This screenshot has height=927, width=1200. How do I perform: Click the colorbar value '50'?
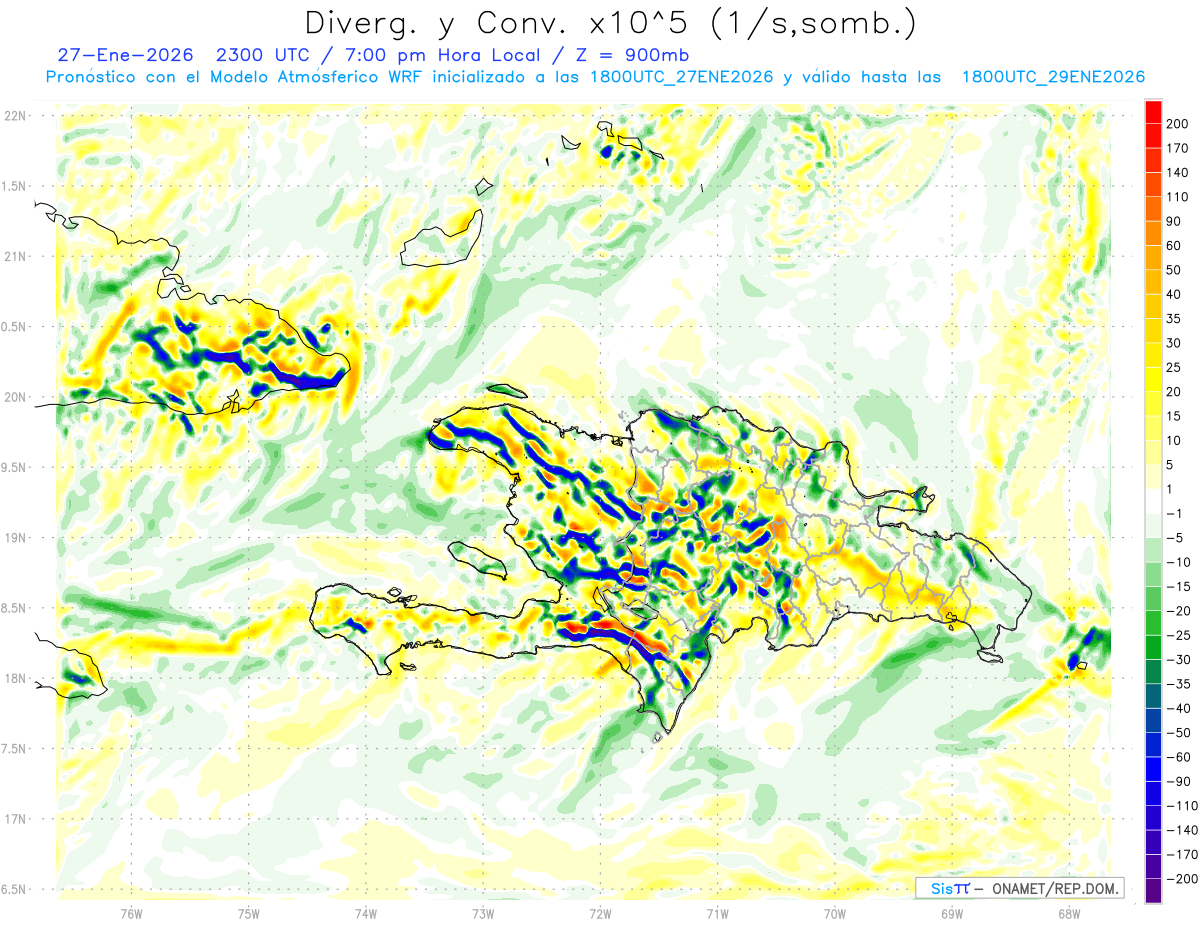(x=1174, y=270)
